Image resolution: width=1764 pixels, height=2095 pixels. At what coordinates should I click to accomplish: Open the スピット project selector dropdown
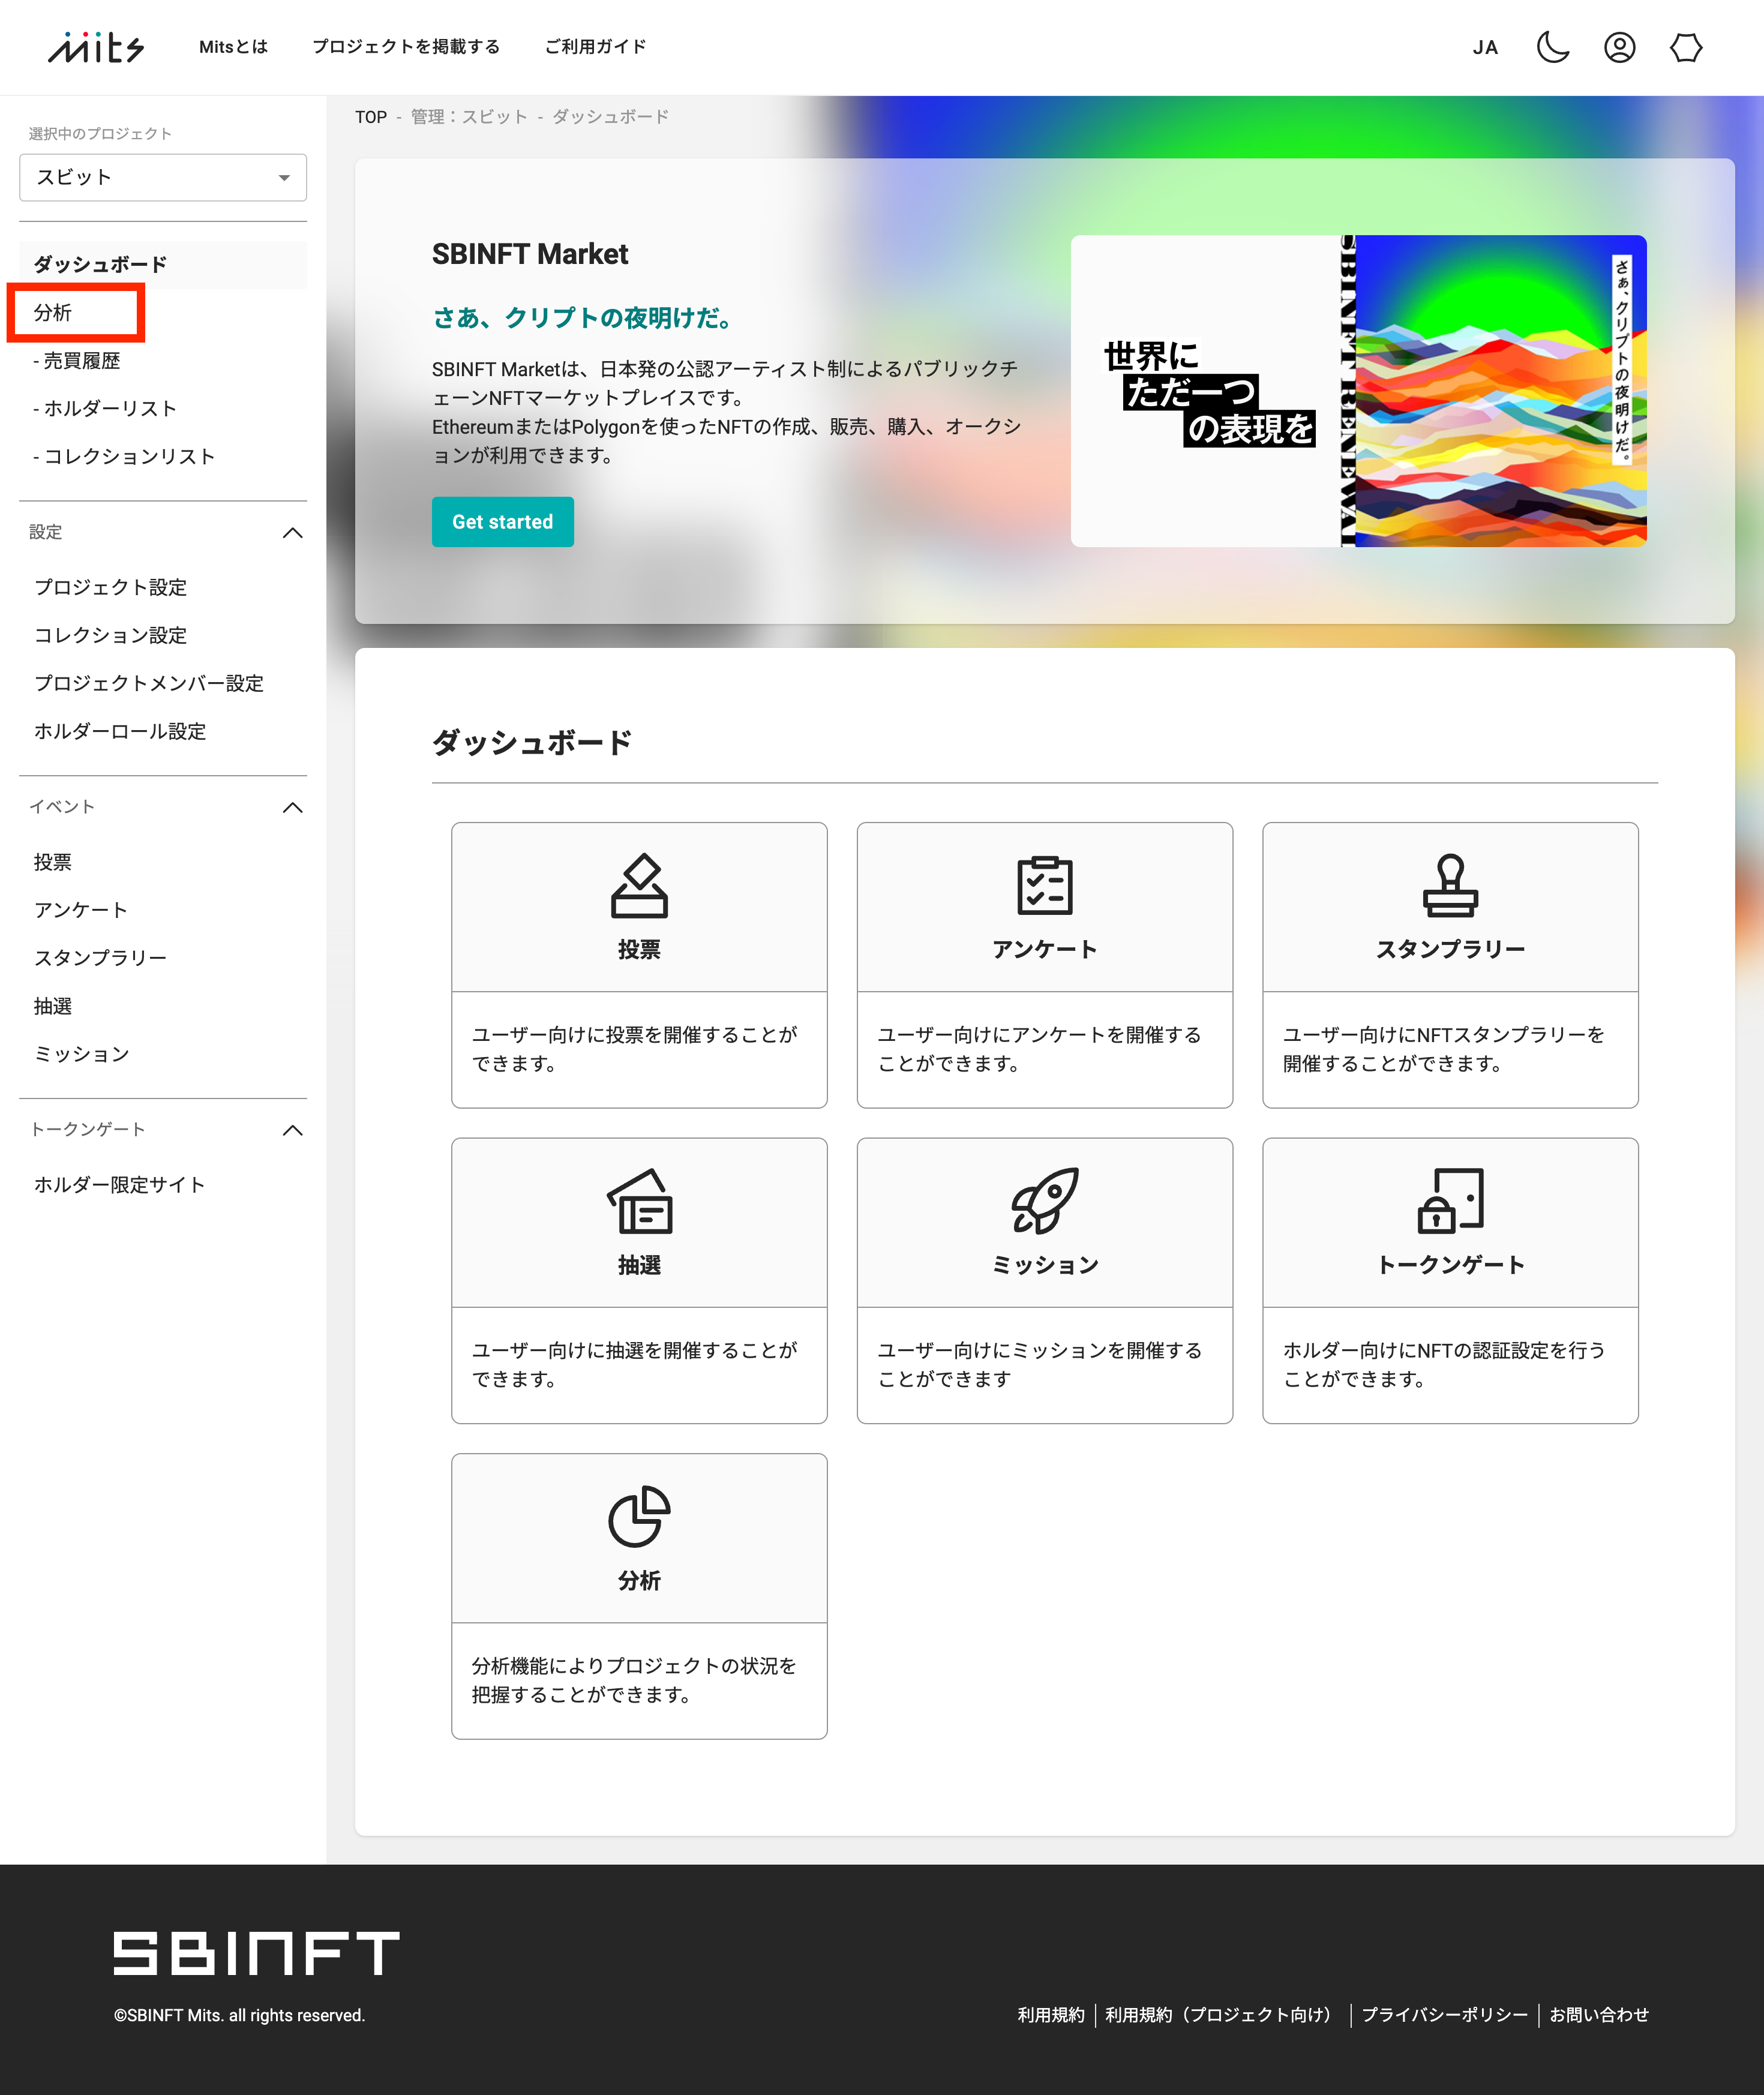pos(163,177)
